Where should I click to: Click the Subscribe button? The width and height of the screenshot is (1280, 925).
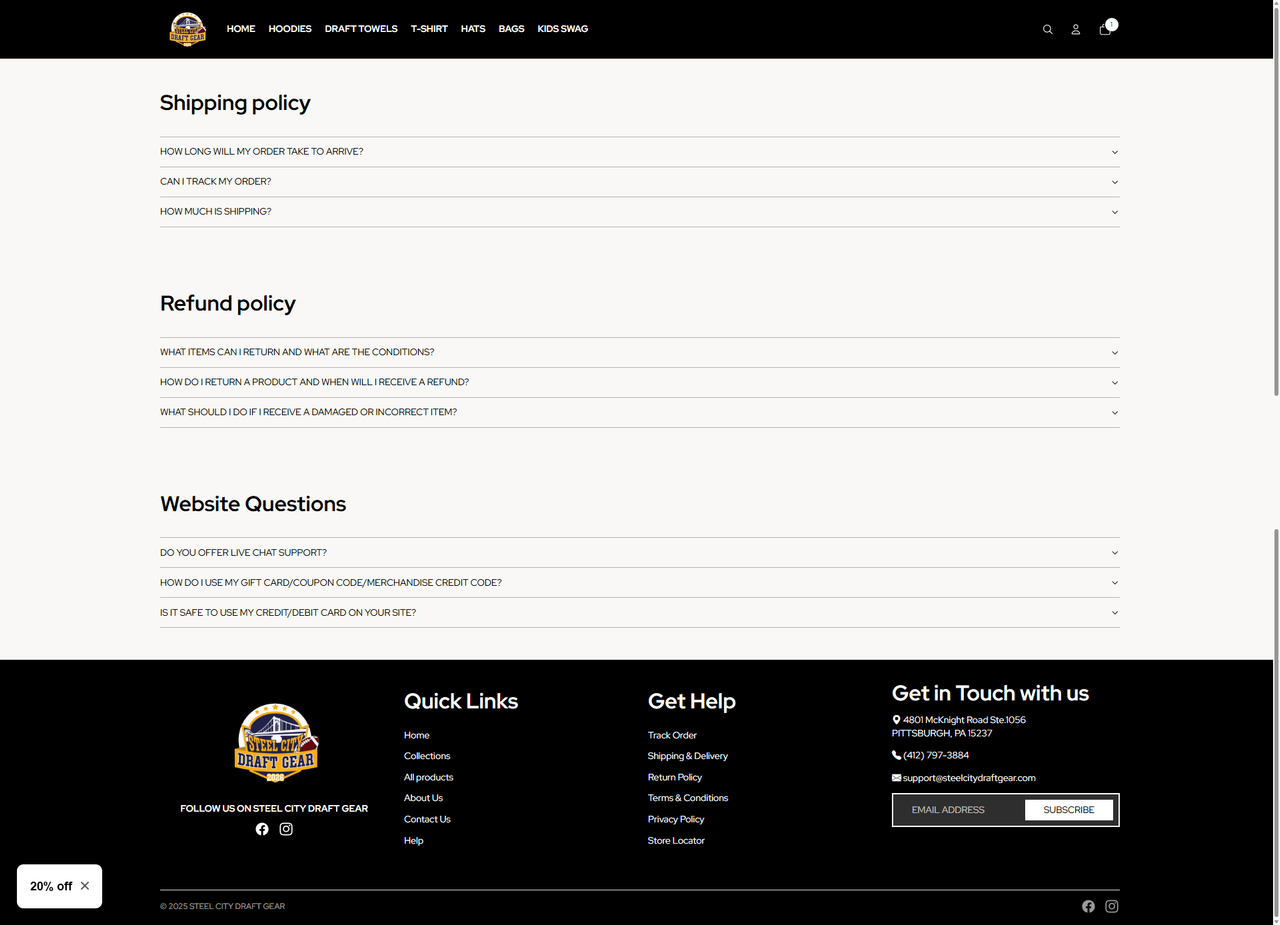coord(1068,810)
